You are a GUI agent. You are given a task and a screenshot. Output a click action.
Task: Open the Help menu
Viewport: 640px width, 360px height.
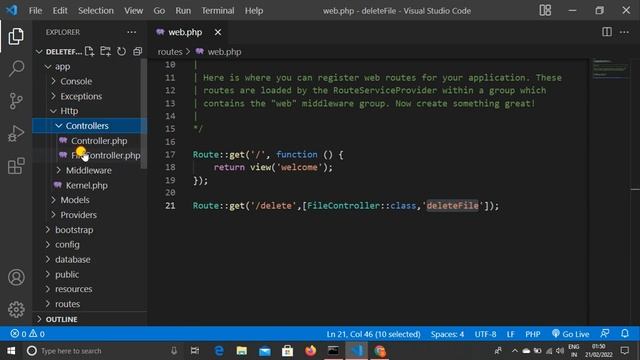[254, 11]
